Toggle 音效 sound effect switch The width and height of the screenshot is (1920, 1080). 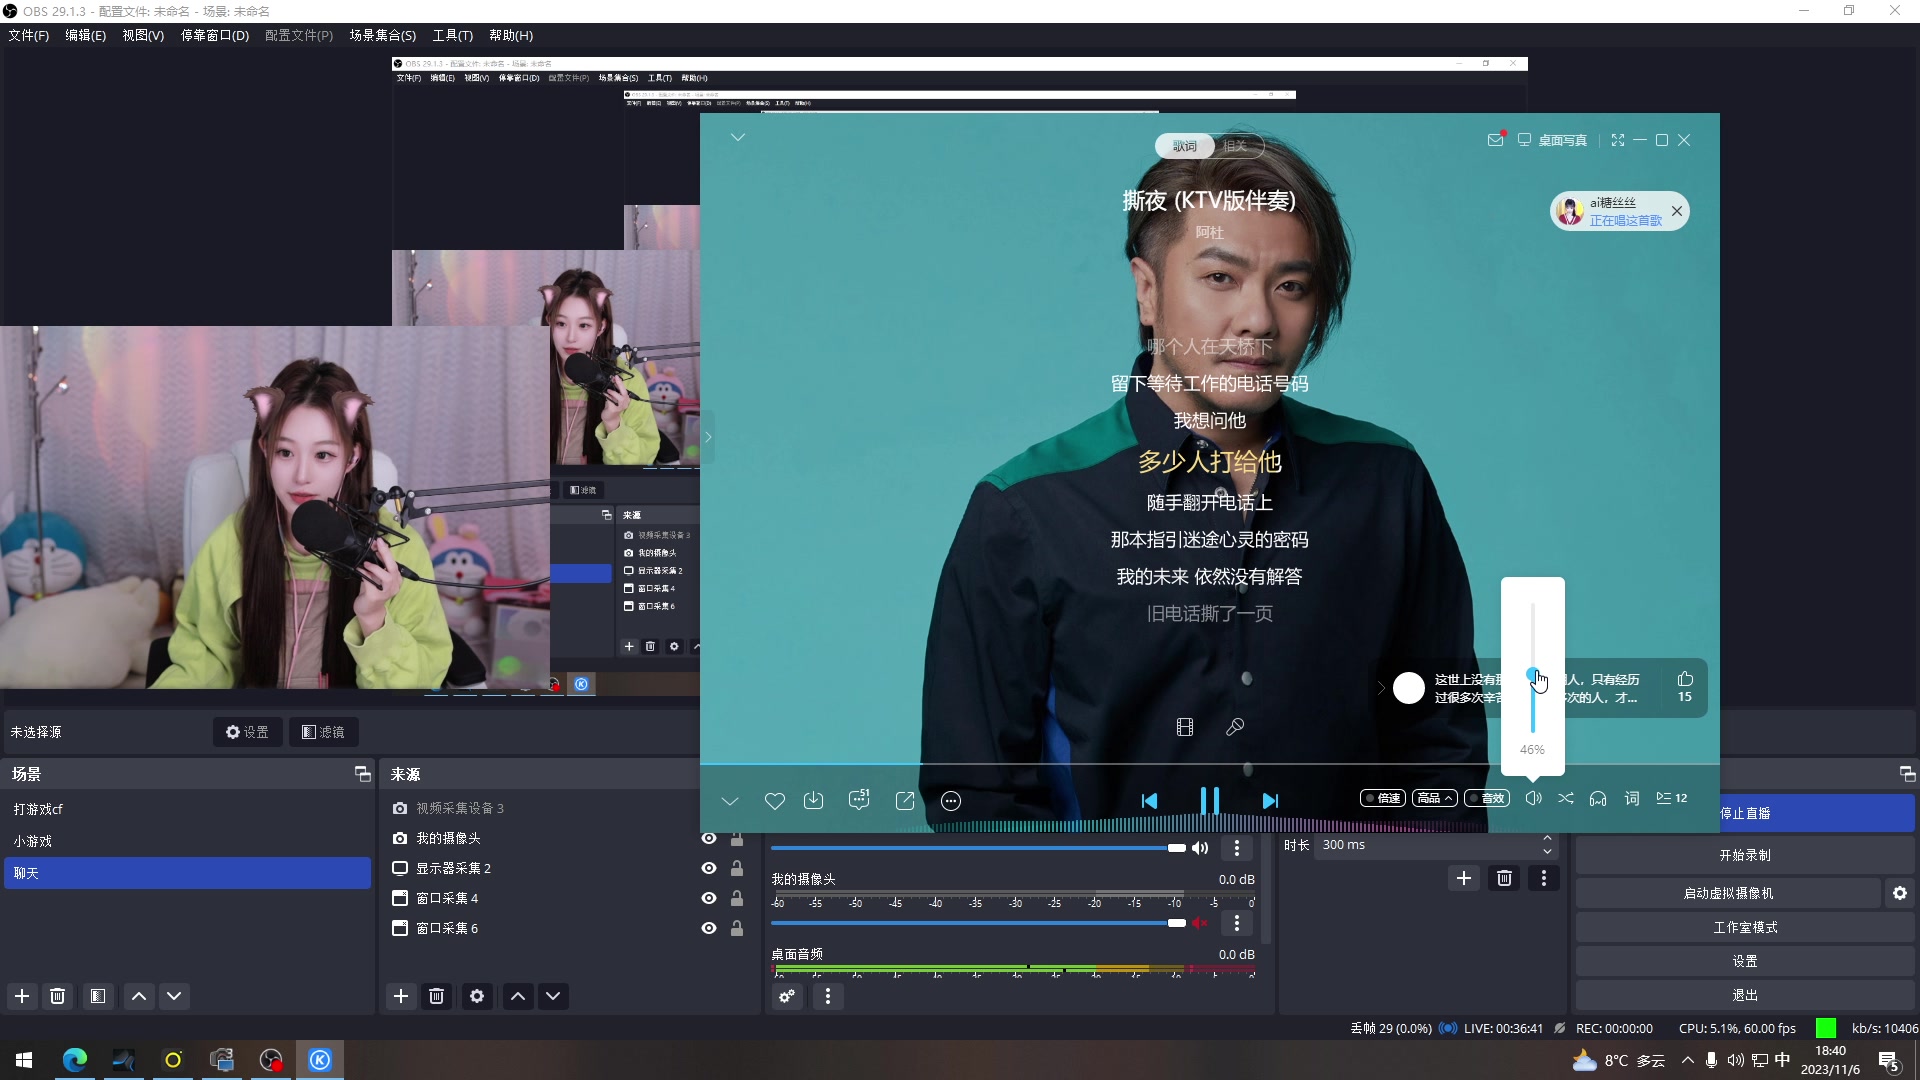click(1487, 798)
